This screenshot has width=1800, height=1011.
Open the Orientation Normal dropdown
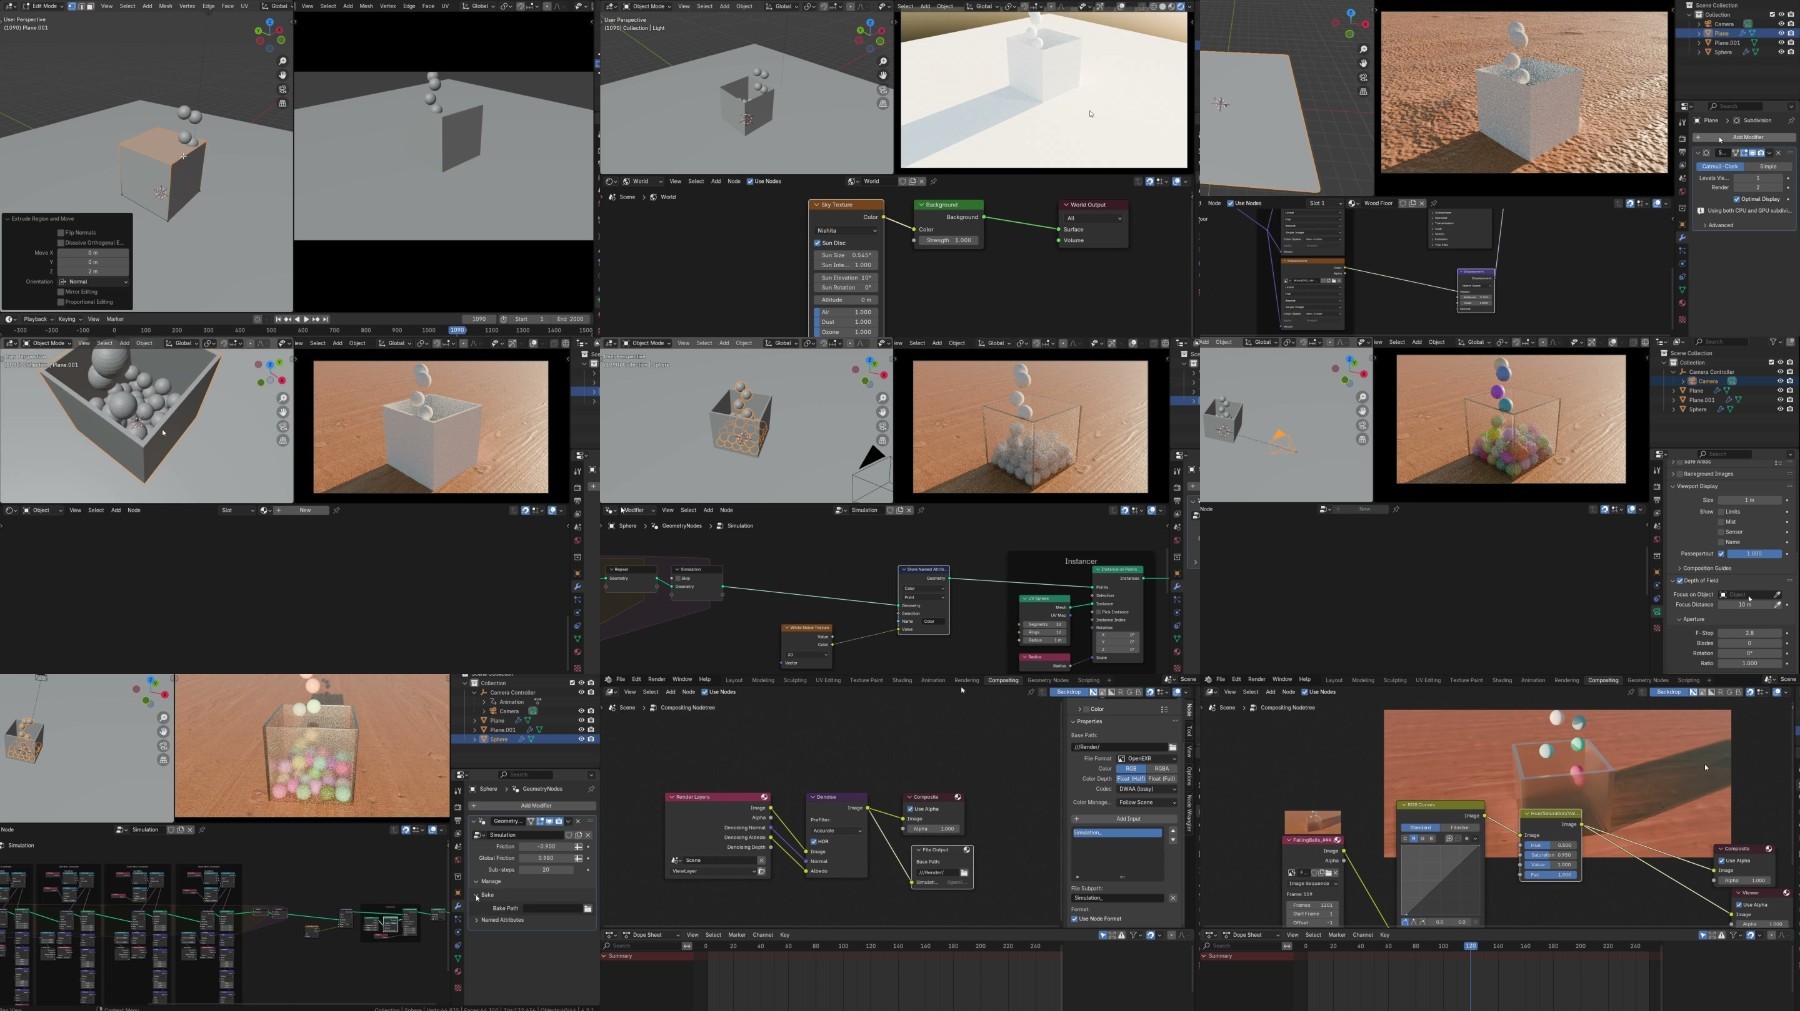click(93, 282)
